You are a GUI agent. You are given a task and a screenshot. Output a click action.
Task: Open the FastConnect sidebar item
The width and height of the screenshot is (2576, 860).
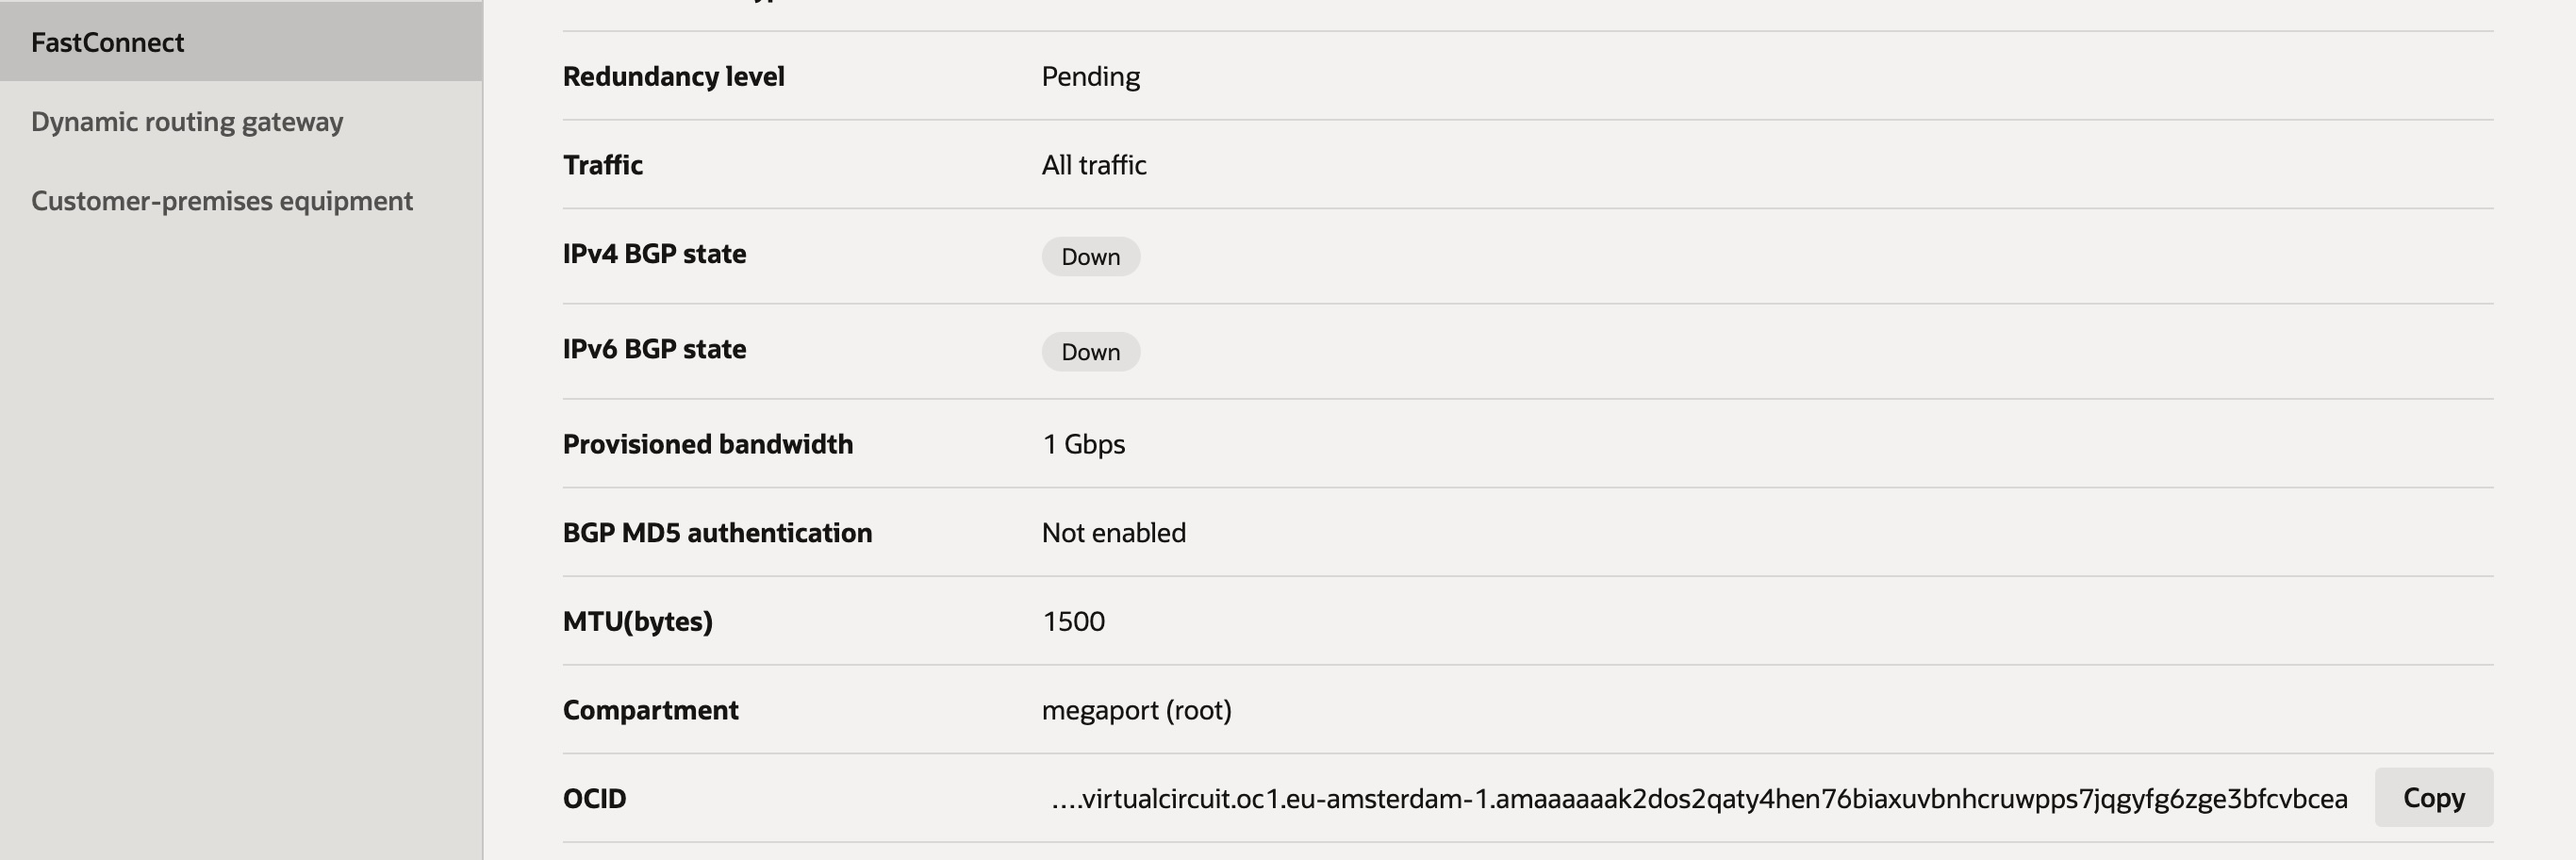[108, 42]
